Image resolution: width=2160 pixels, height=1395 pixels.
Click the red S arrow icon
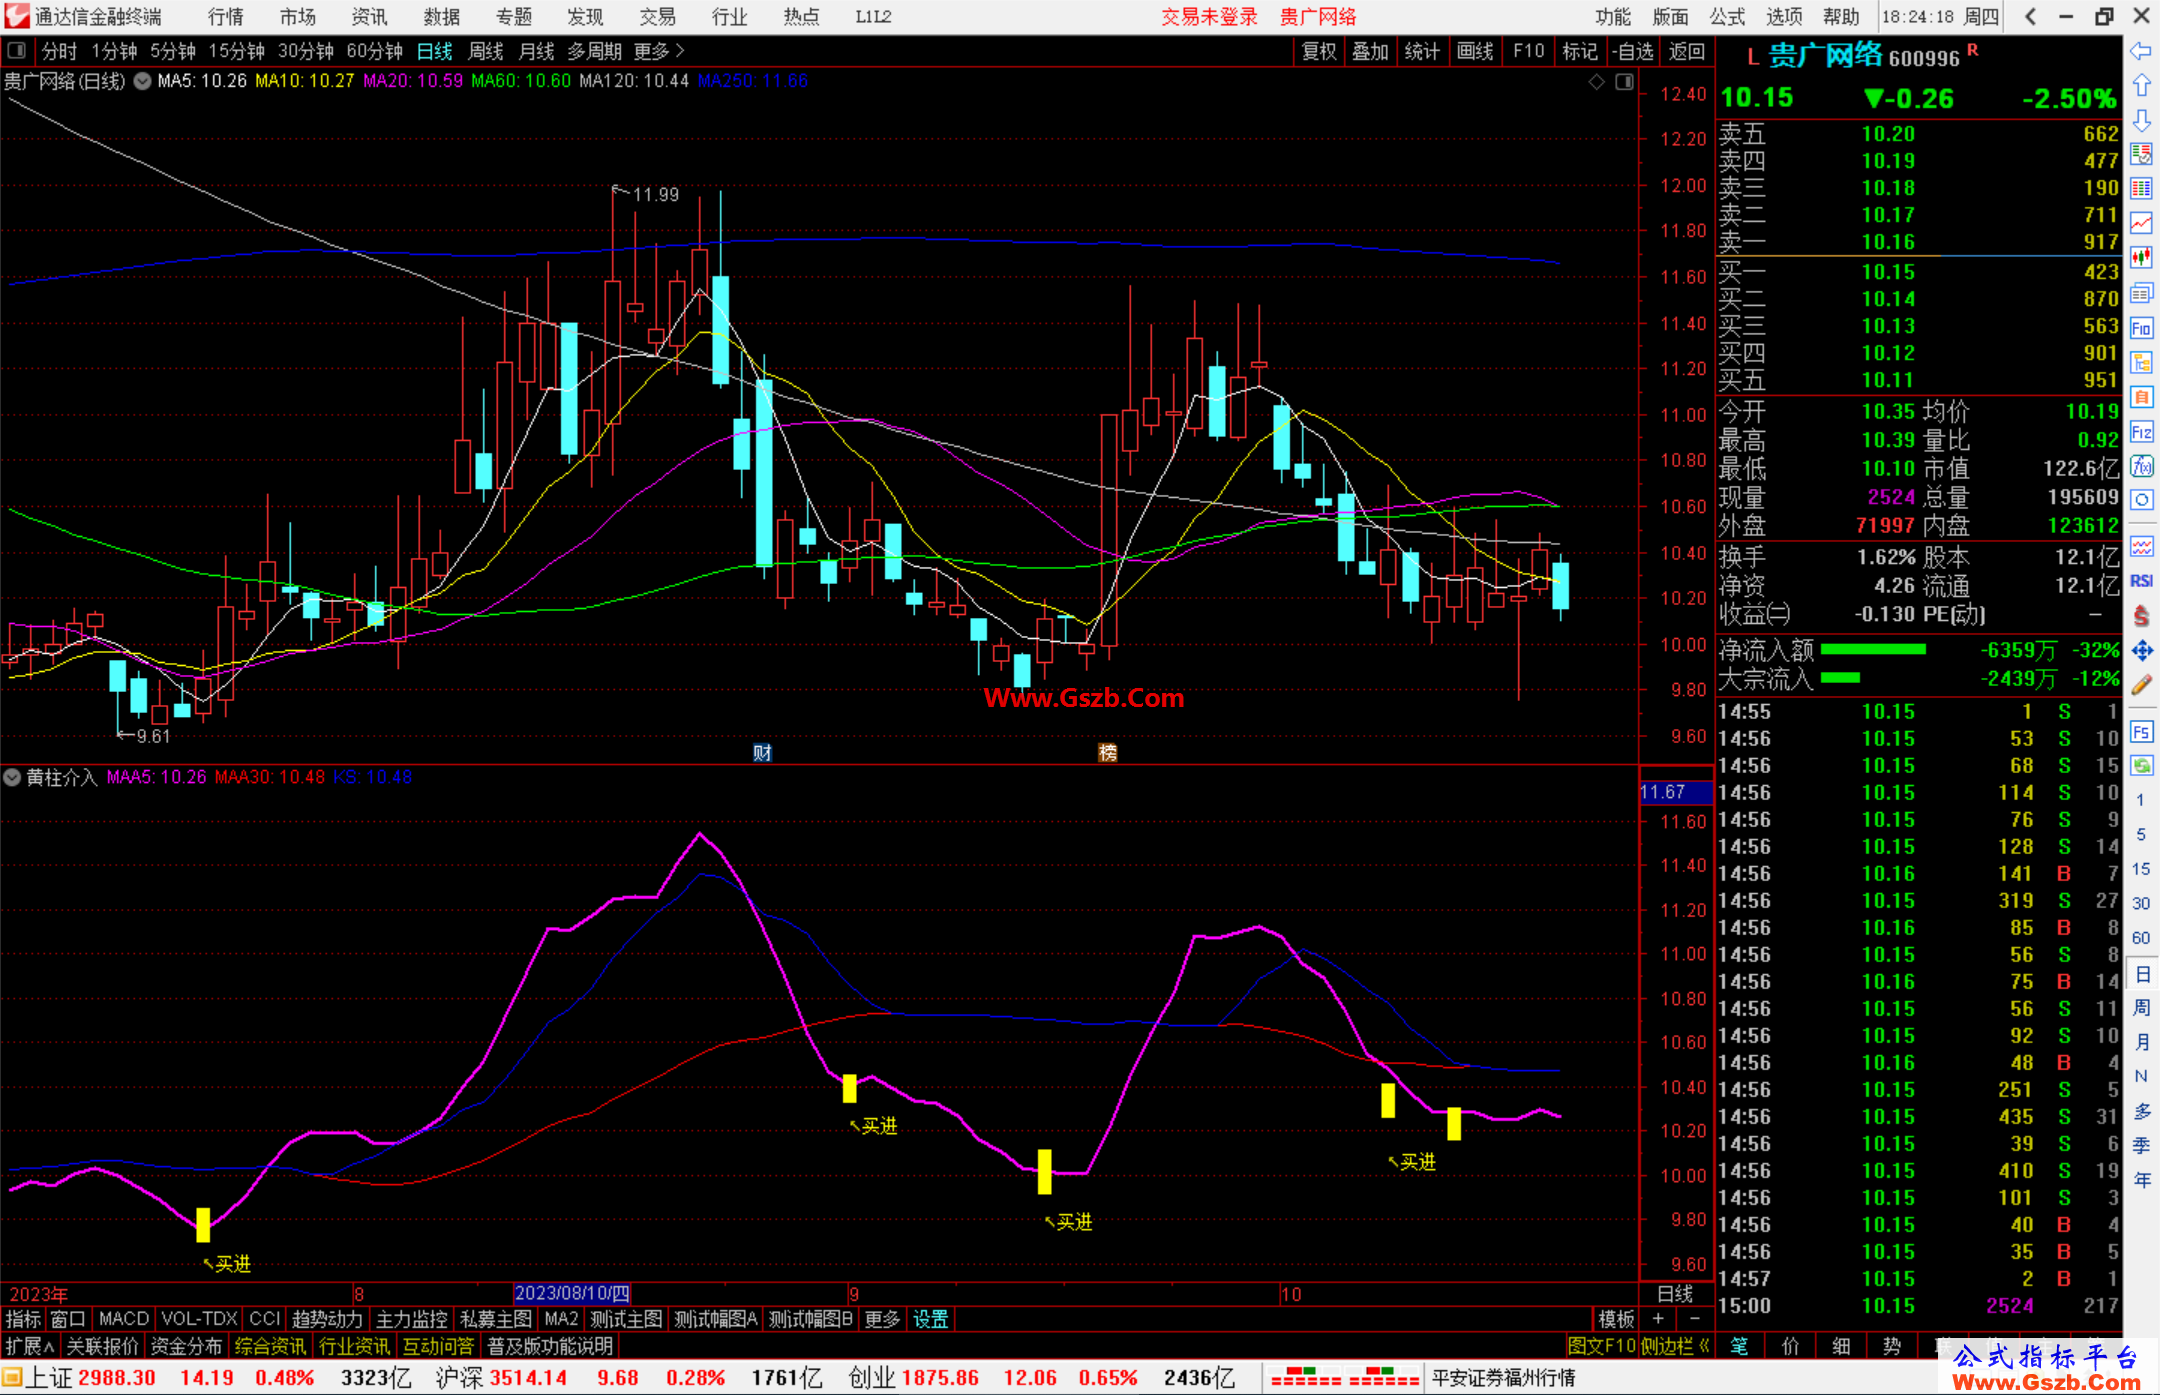(2141, 616)
